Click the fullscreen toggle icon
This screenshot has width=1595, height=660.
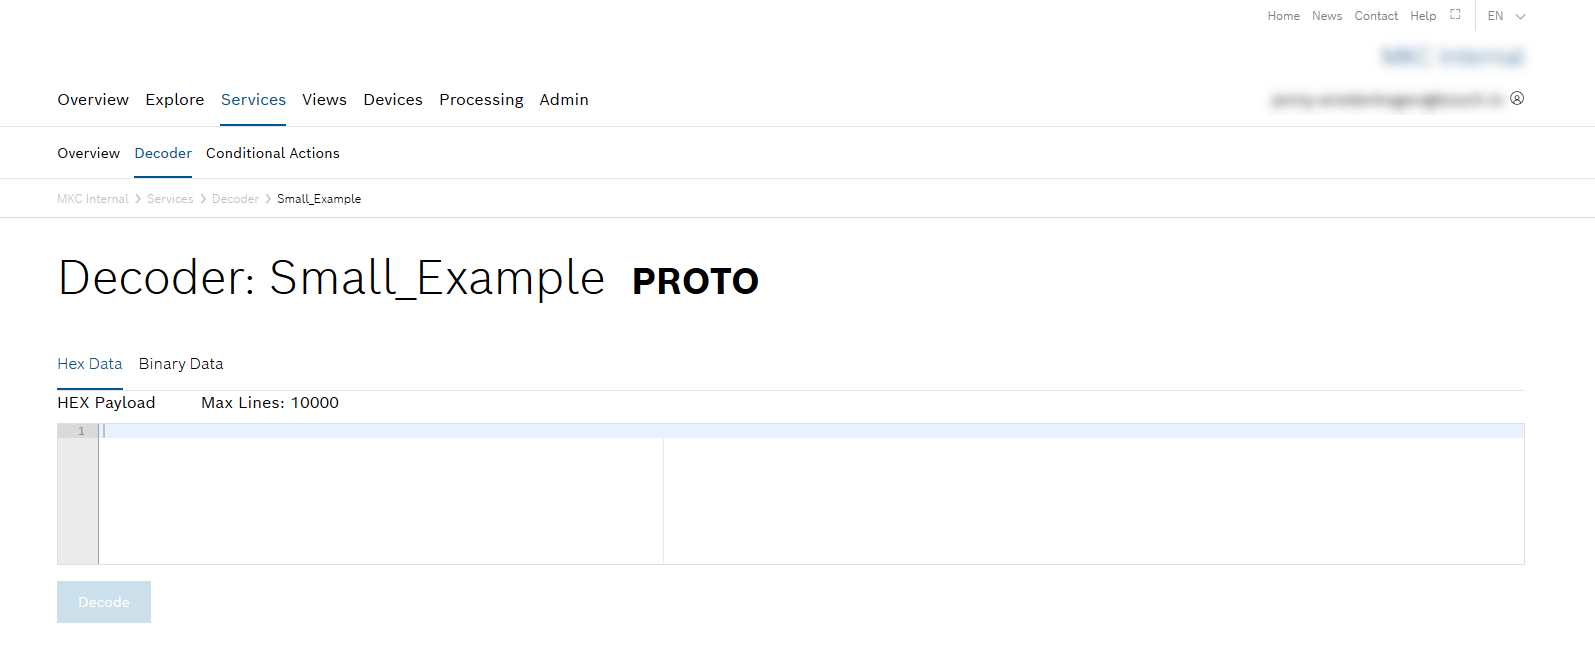(1455, 15)
